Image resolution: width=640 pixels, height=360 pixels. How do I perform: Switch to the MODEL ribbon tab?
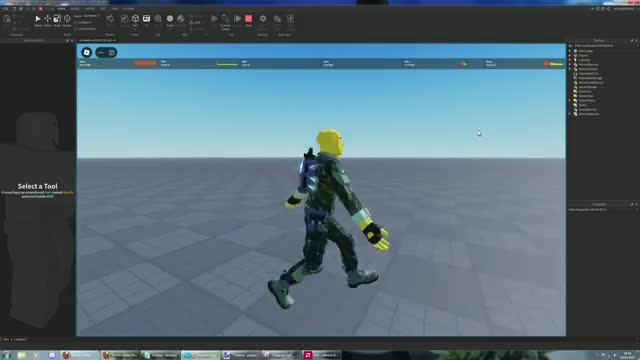75,9
